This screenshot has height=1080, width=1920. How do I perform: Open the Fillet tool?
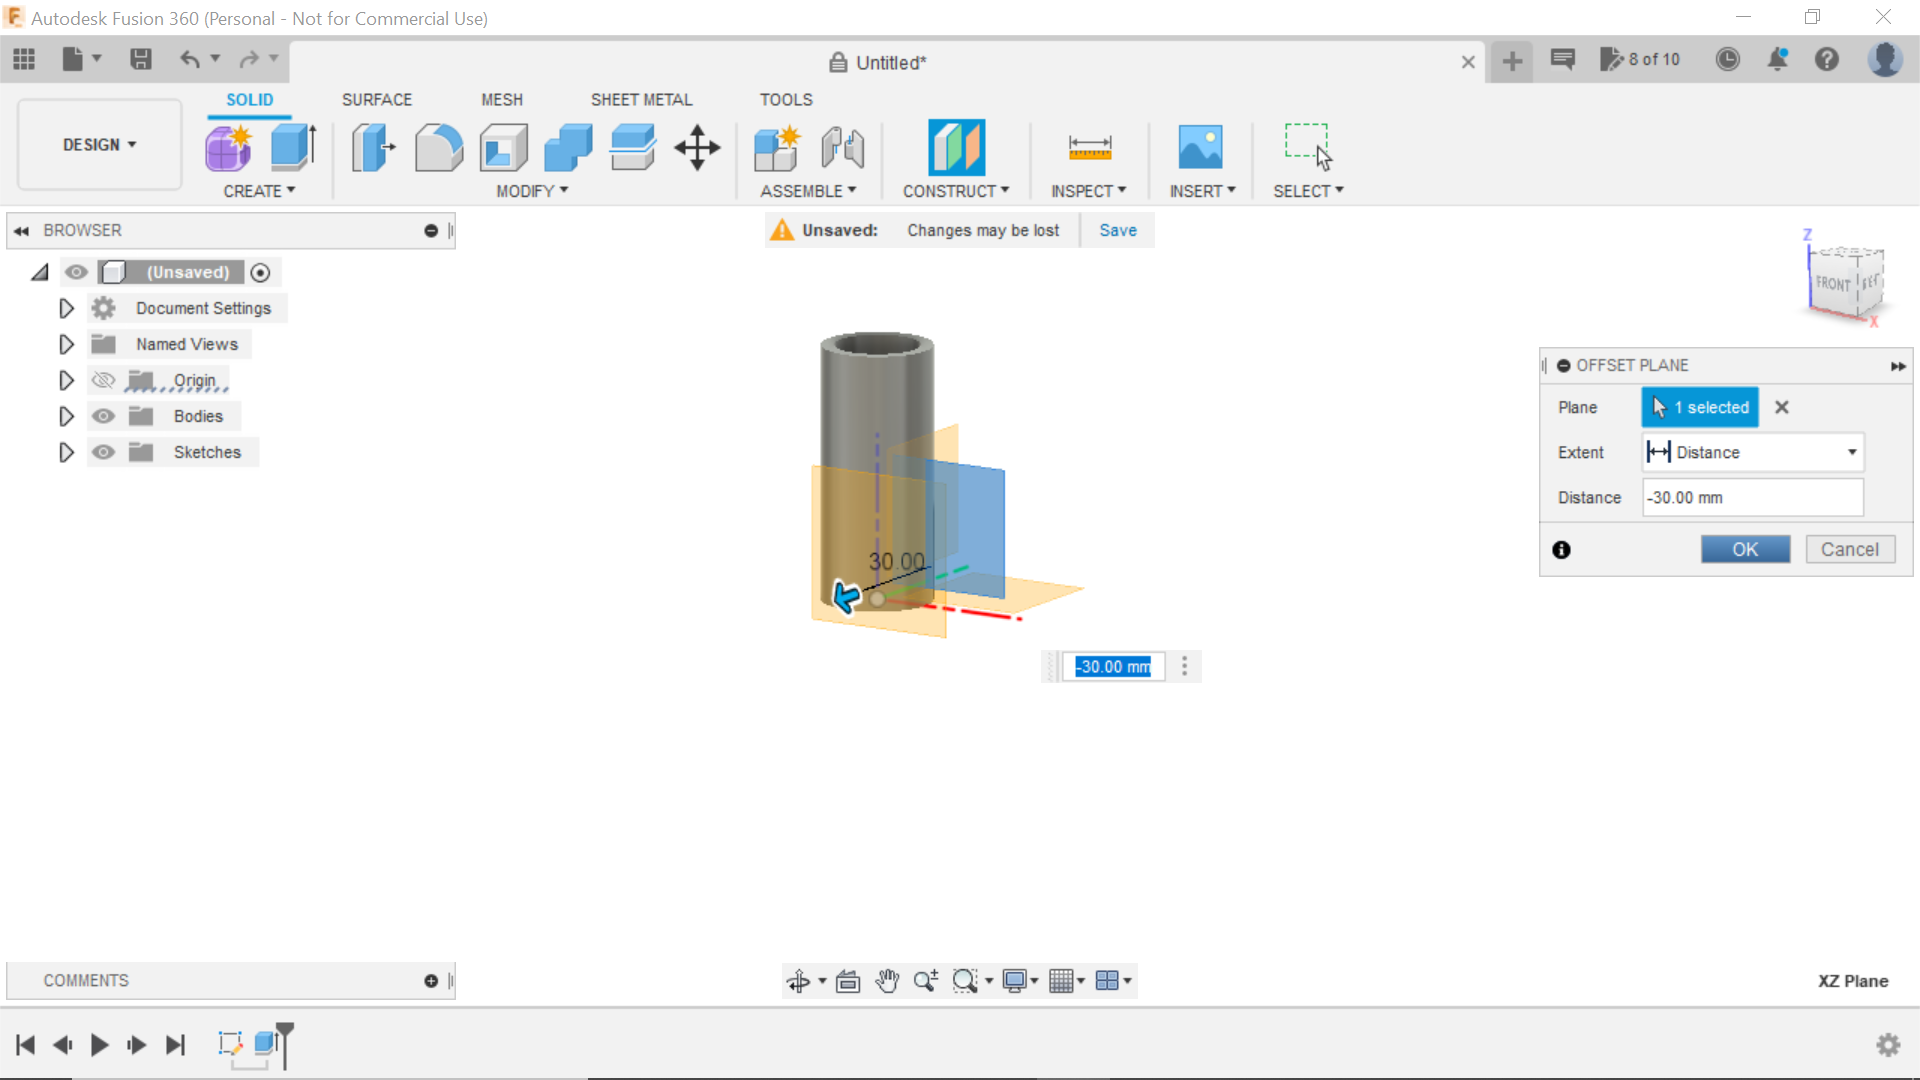[x=439, y=147]
